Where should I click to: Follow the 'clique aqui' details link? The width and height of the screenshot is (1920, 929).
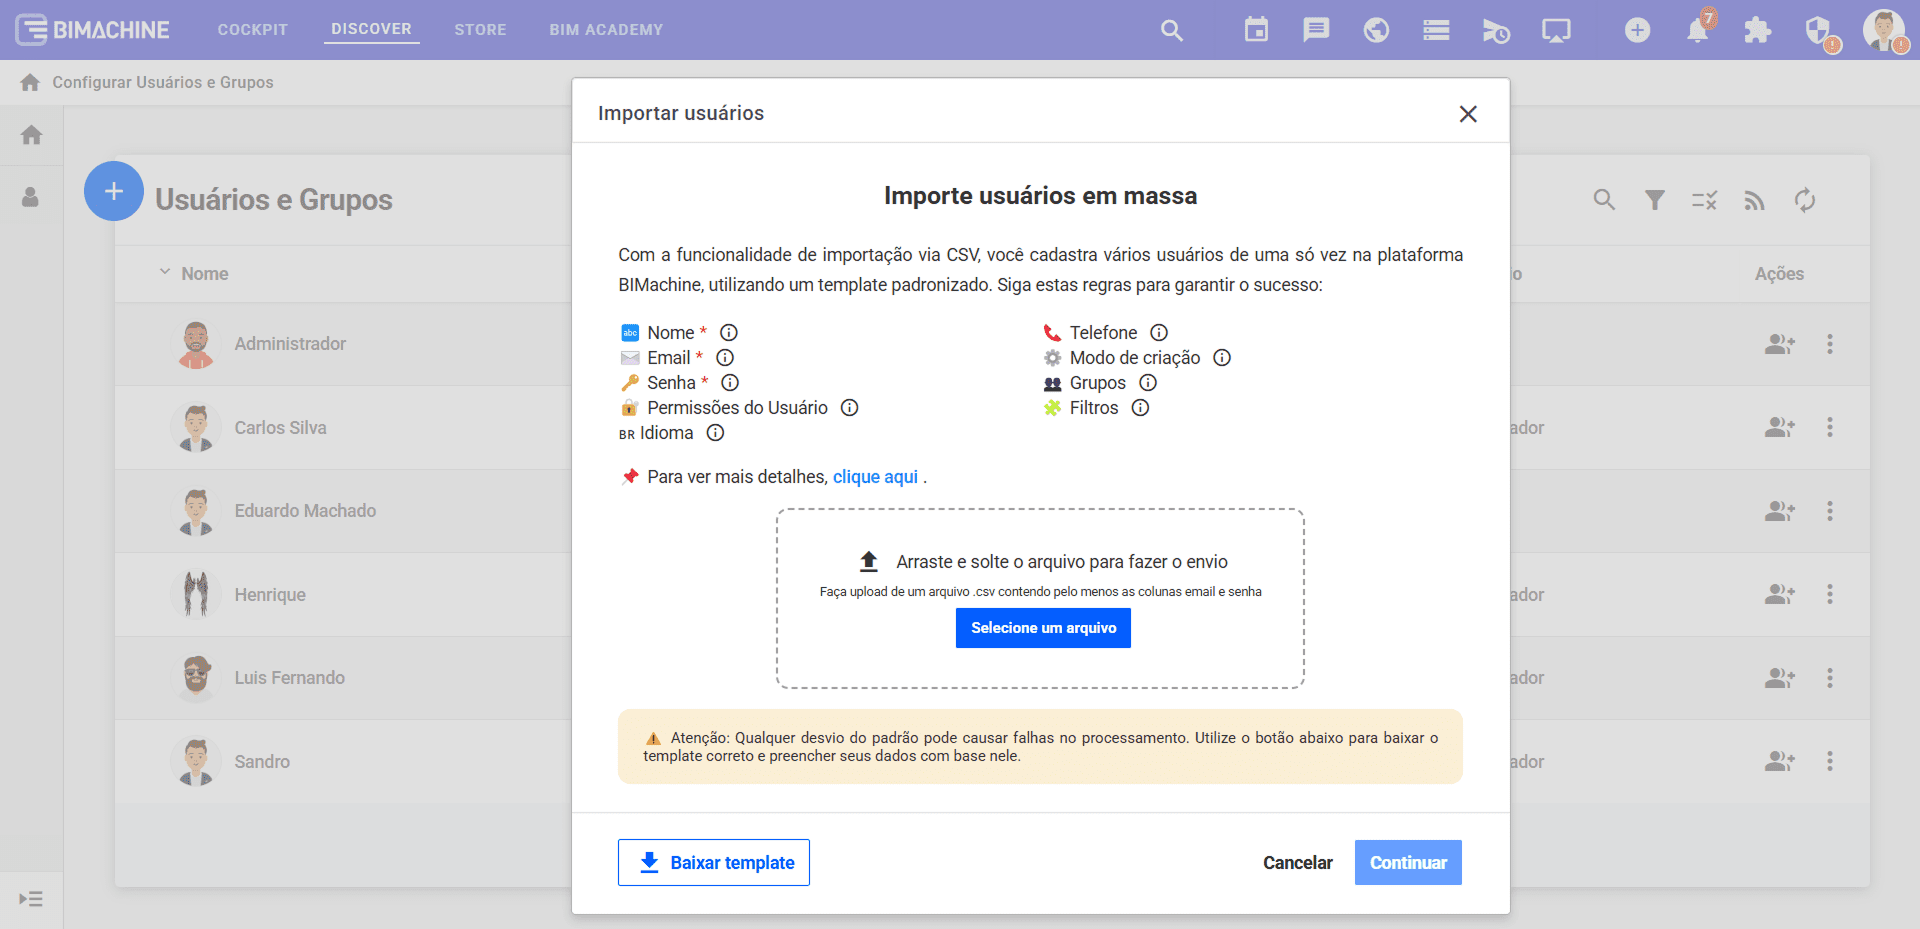click(875, 477)
